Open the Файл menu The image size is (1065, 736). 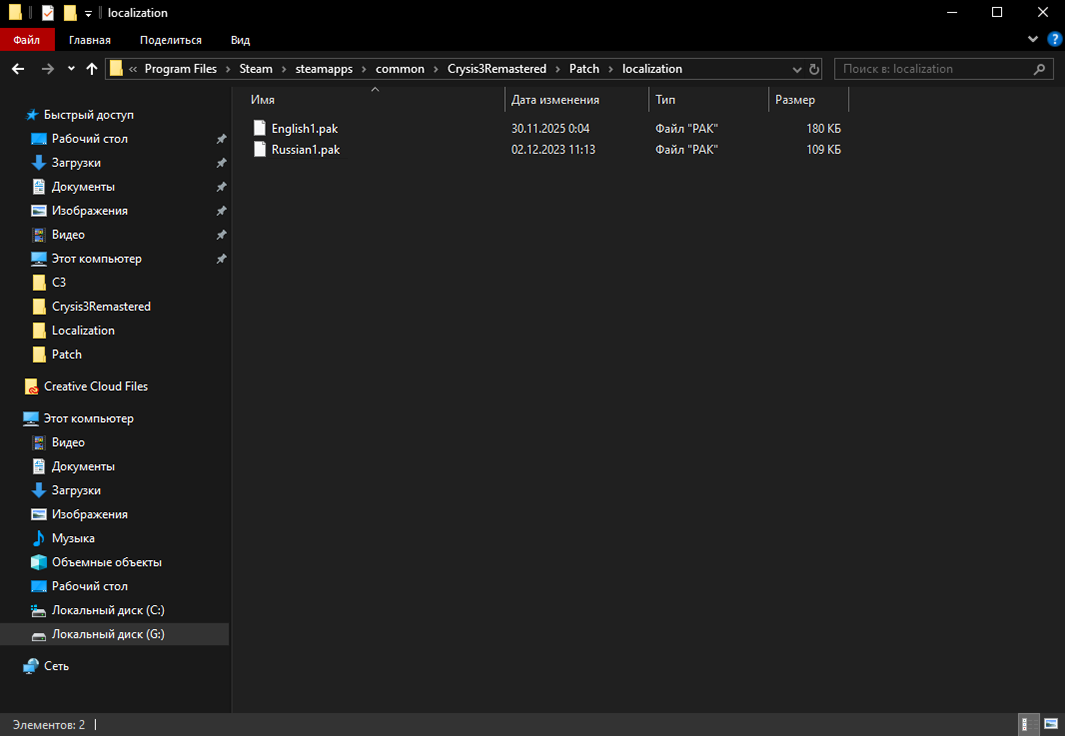[x=26, y=40]
